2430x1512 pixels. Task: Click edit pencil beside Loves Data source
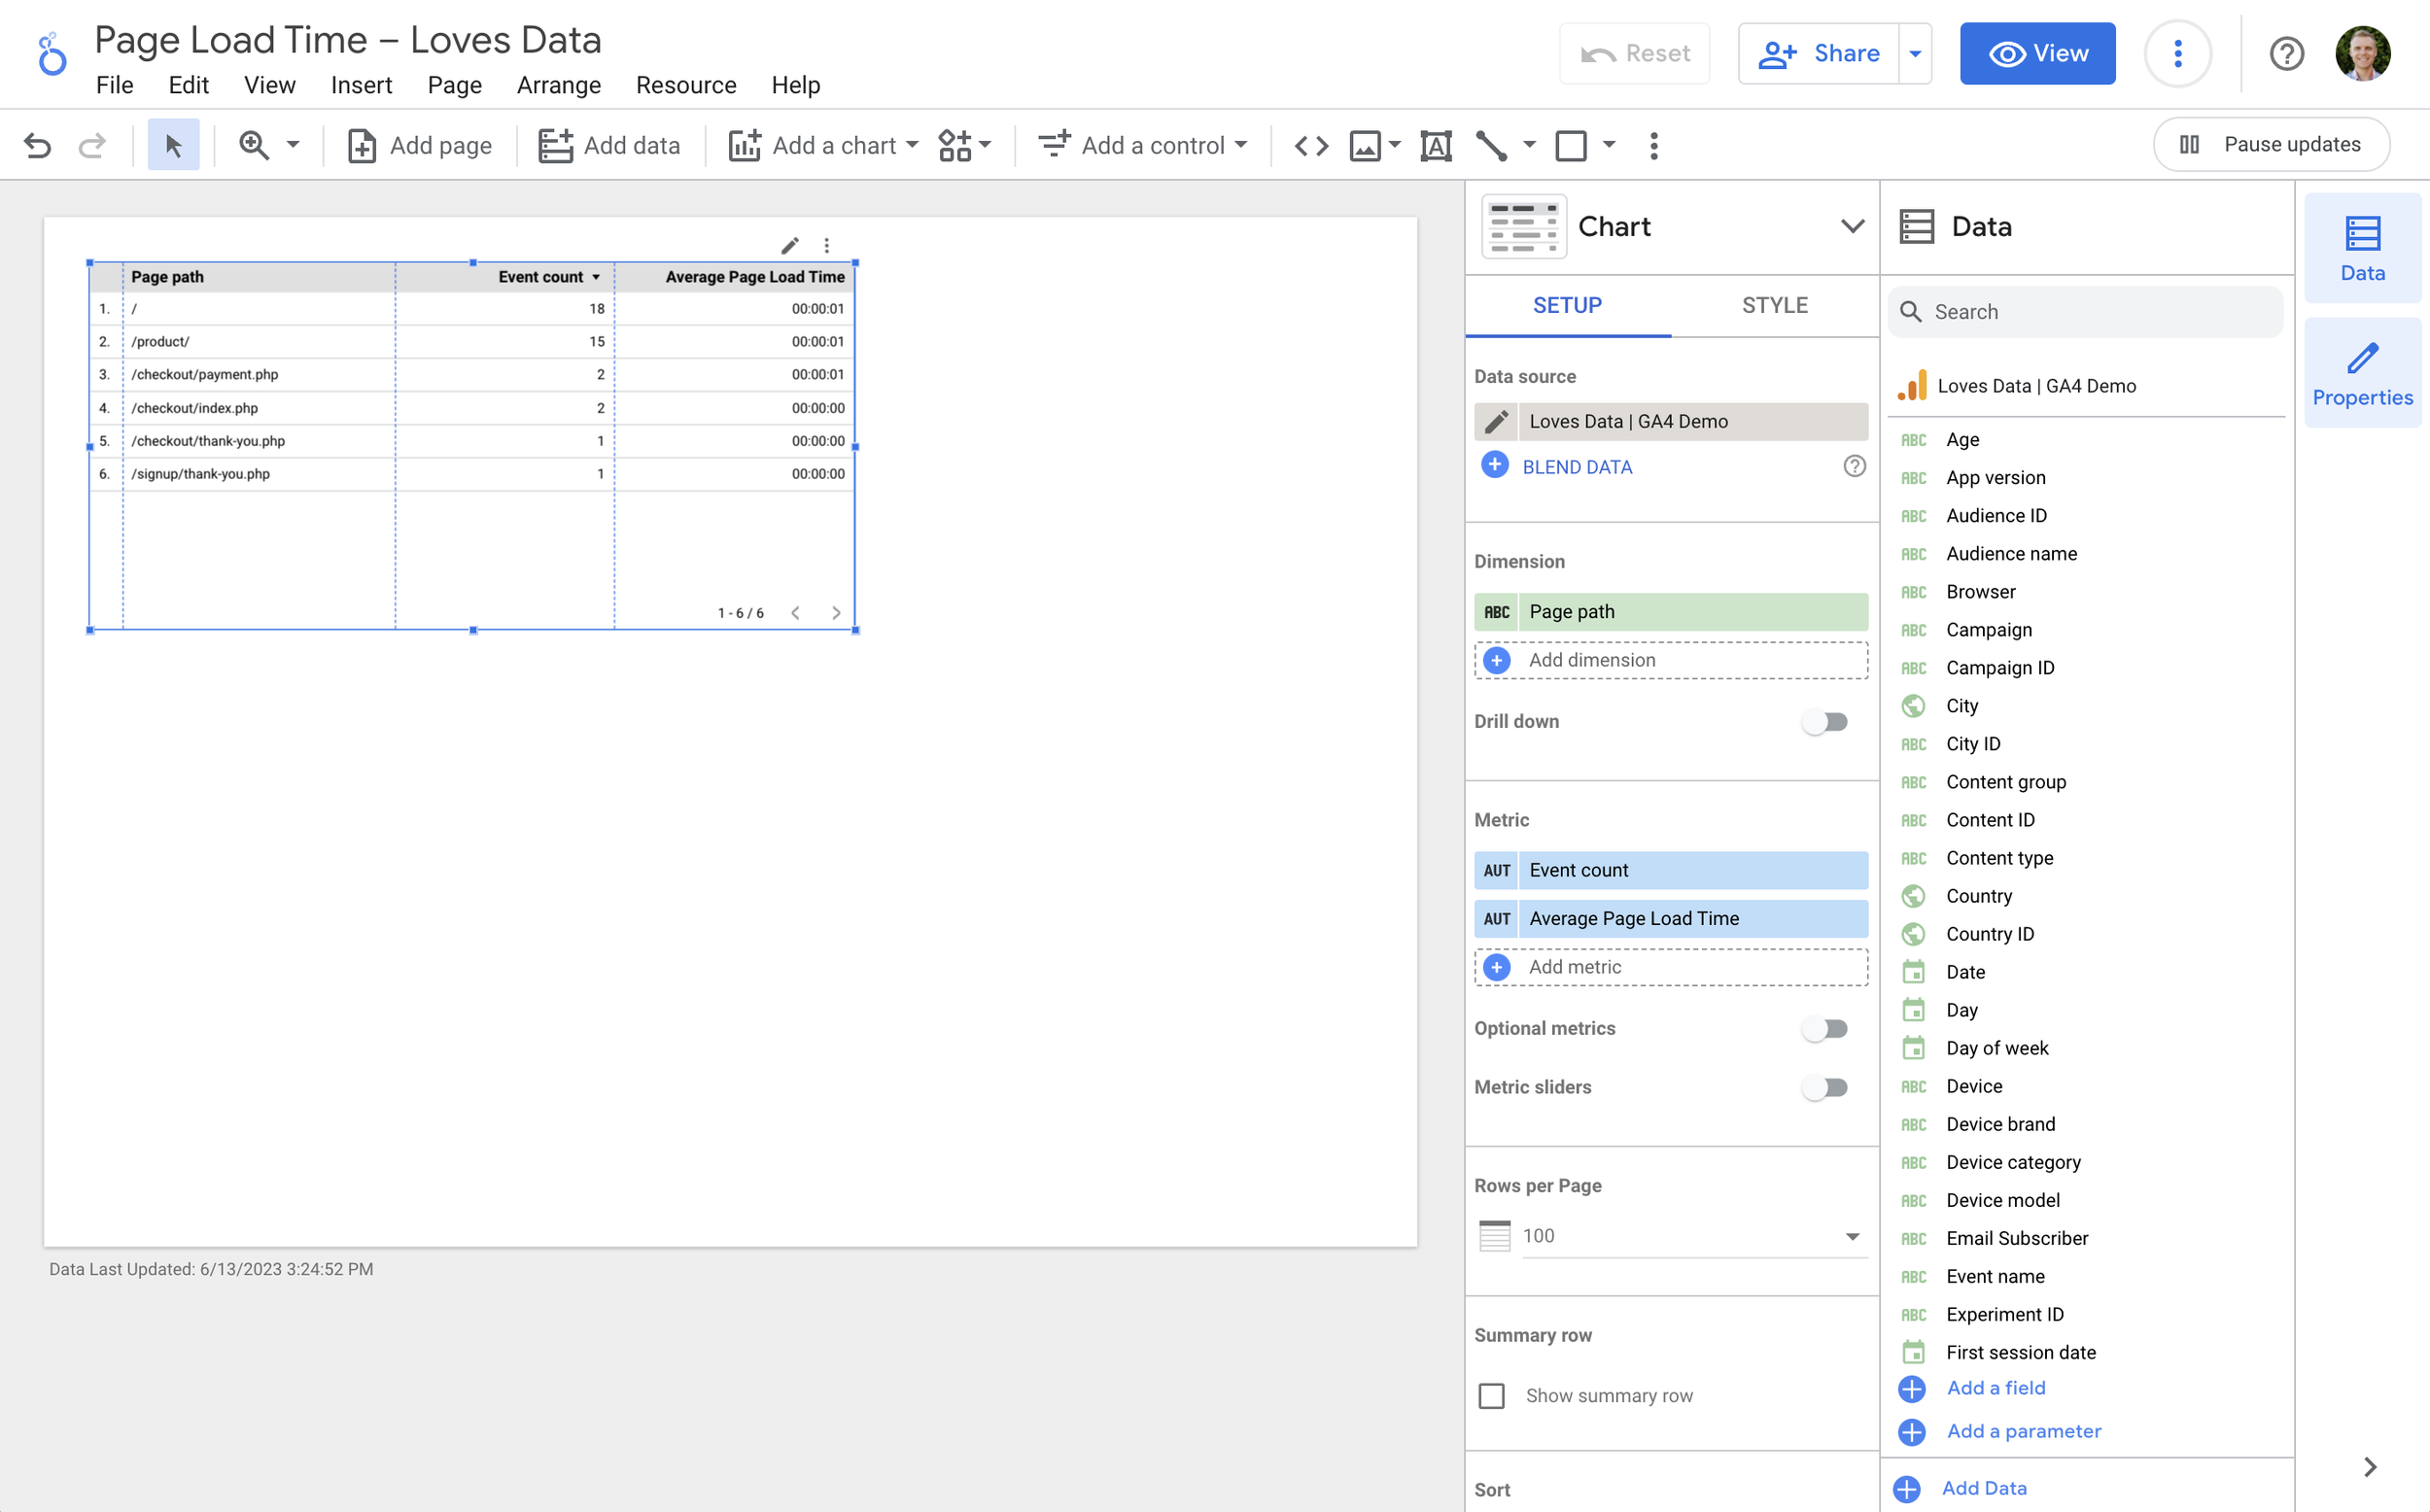tap(1496, 421)
